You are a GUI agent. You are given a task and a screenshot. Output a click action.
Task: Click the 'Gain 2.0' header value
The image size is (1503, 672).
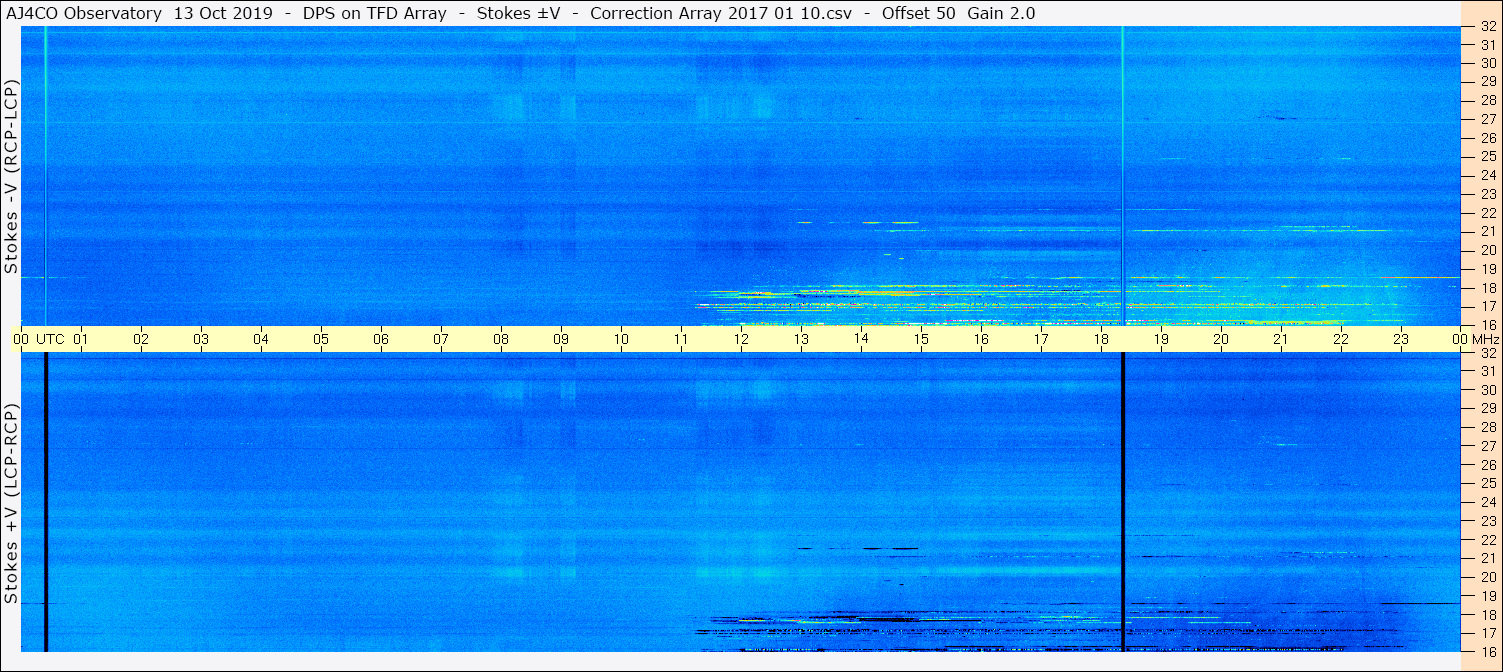pyautogui.click(x=1001, y=13)
